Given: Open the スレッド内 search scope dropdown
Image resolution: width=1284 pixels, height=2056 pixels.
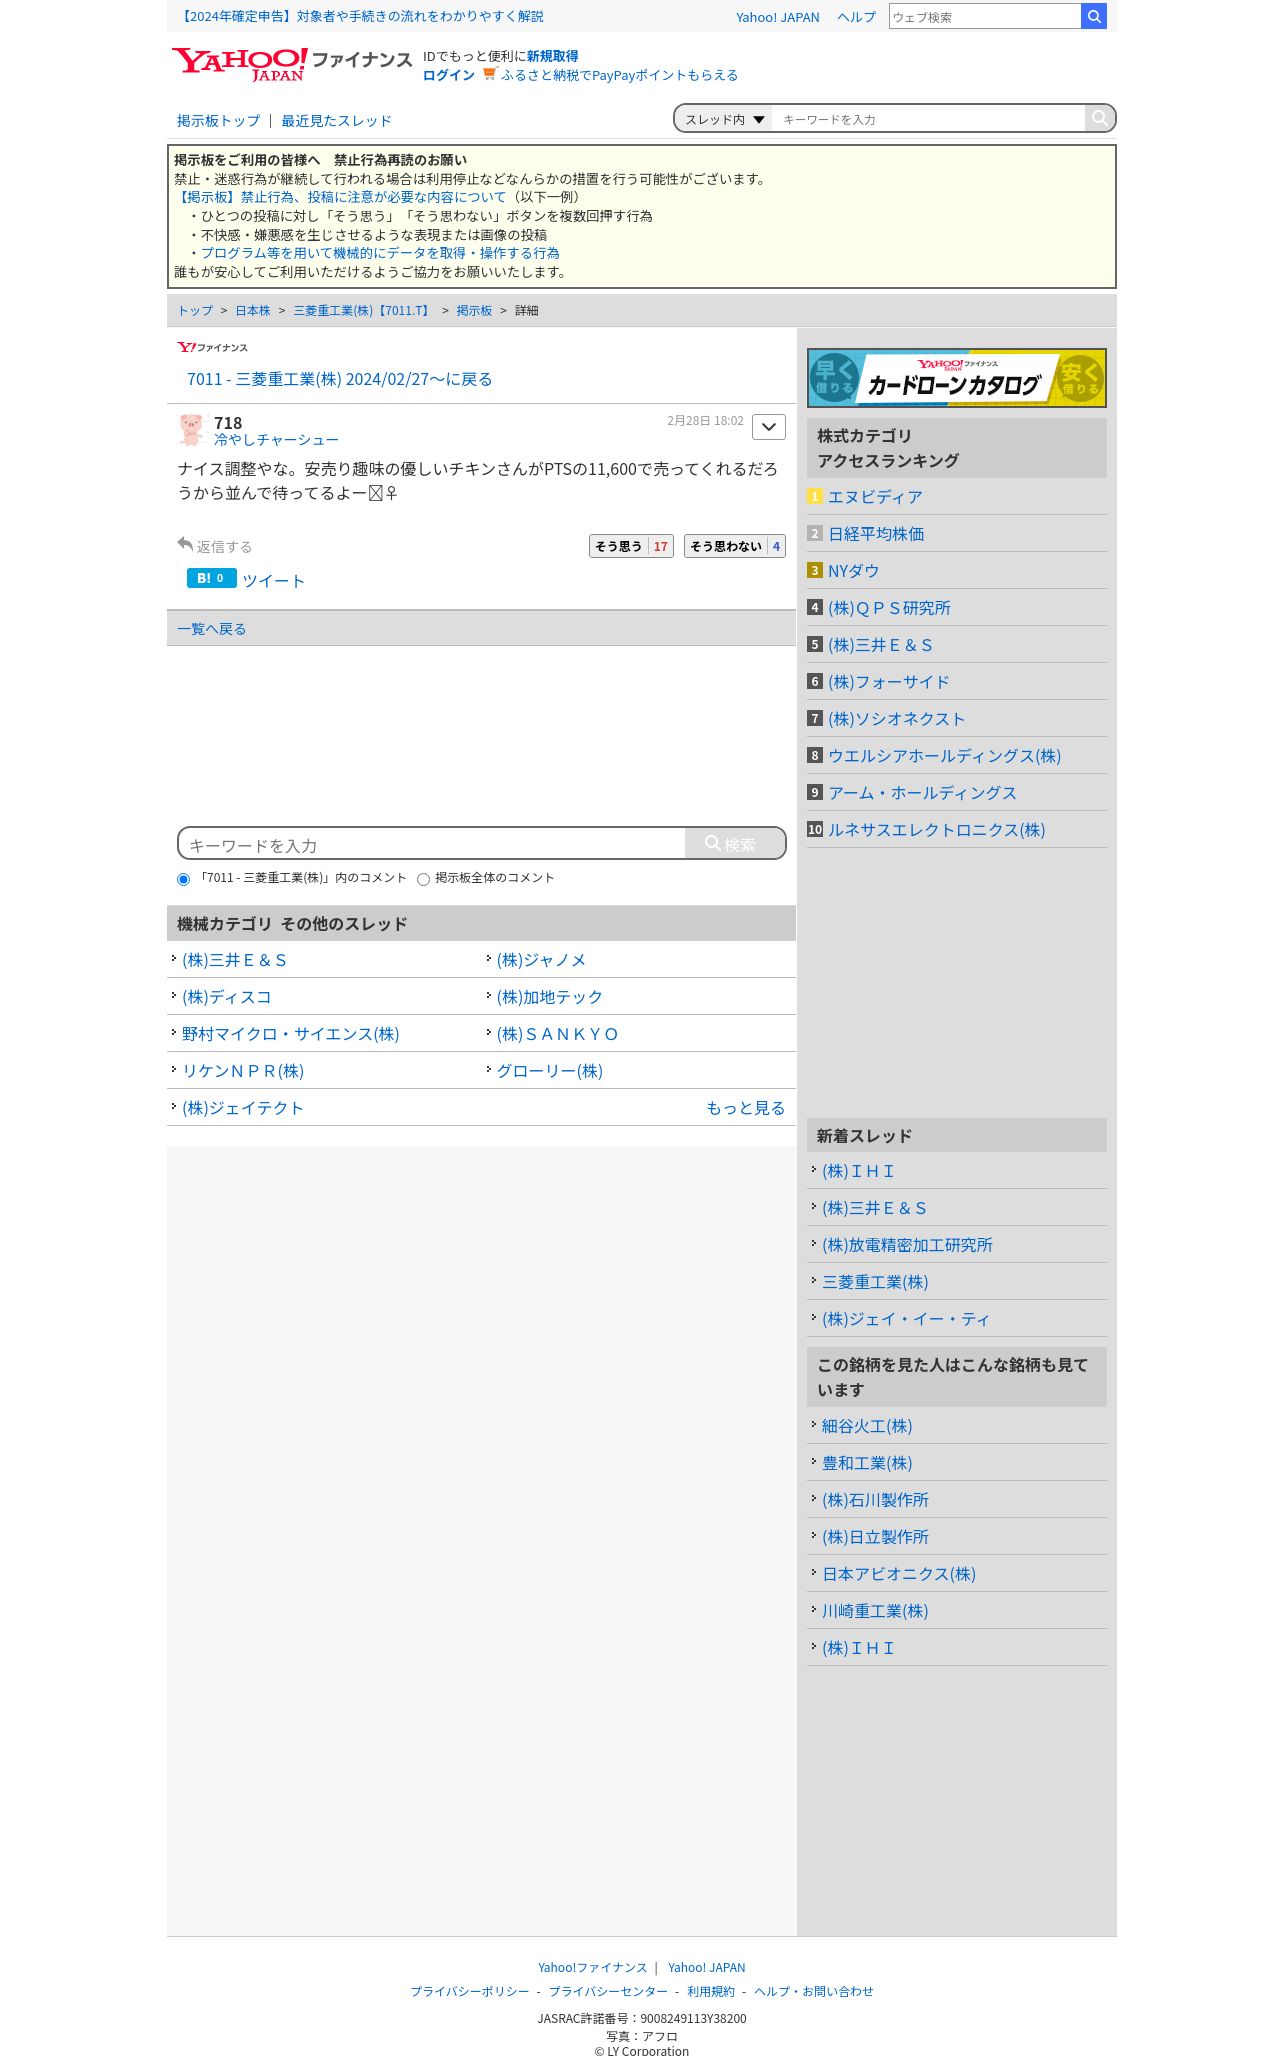Looking at the screenshot, I should pyautogui.click(x=724, y=119).
